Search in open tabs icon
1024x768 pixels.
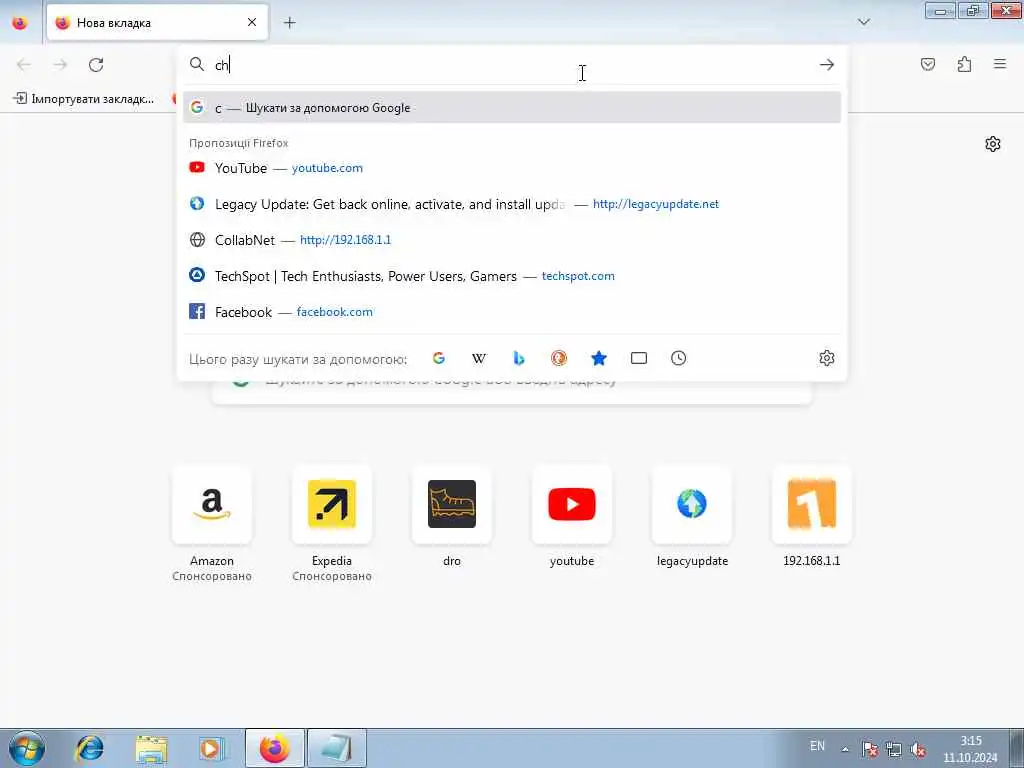click(639, 358)
